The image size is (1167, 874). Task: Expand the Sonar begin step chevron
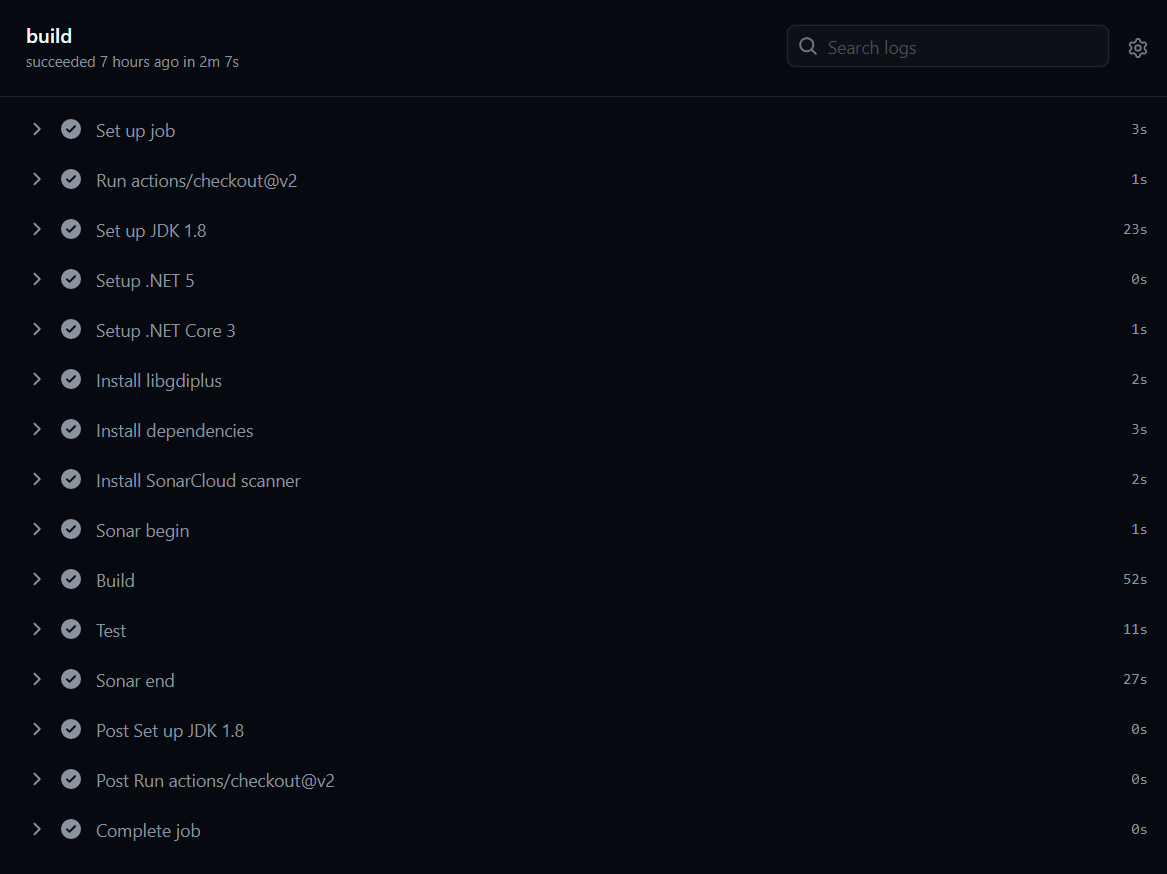tap(36, 529)
